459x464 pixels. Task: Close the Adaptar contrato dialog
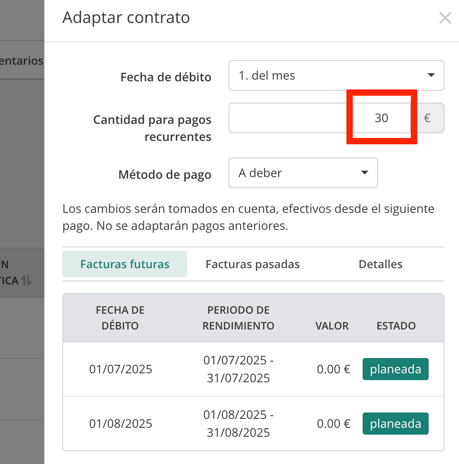coord(445,18)
